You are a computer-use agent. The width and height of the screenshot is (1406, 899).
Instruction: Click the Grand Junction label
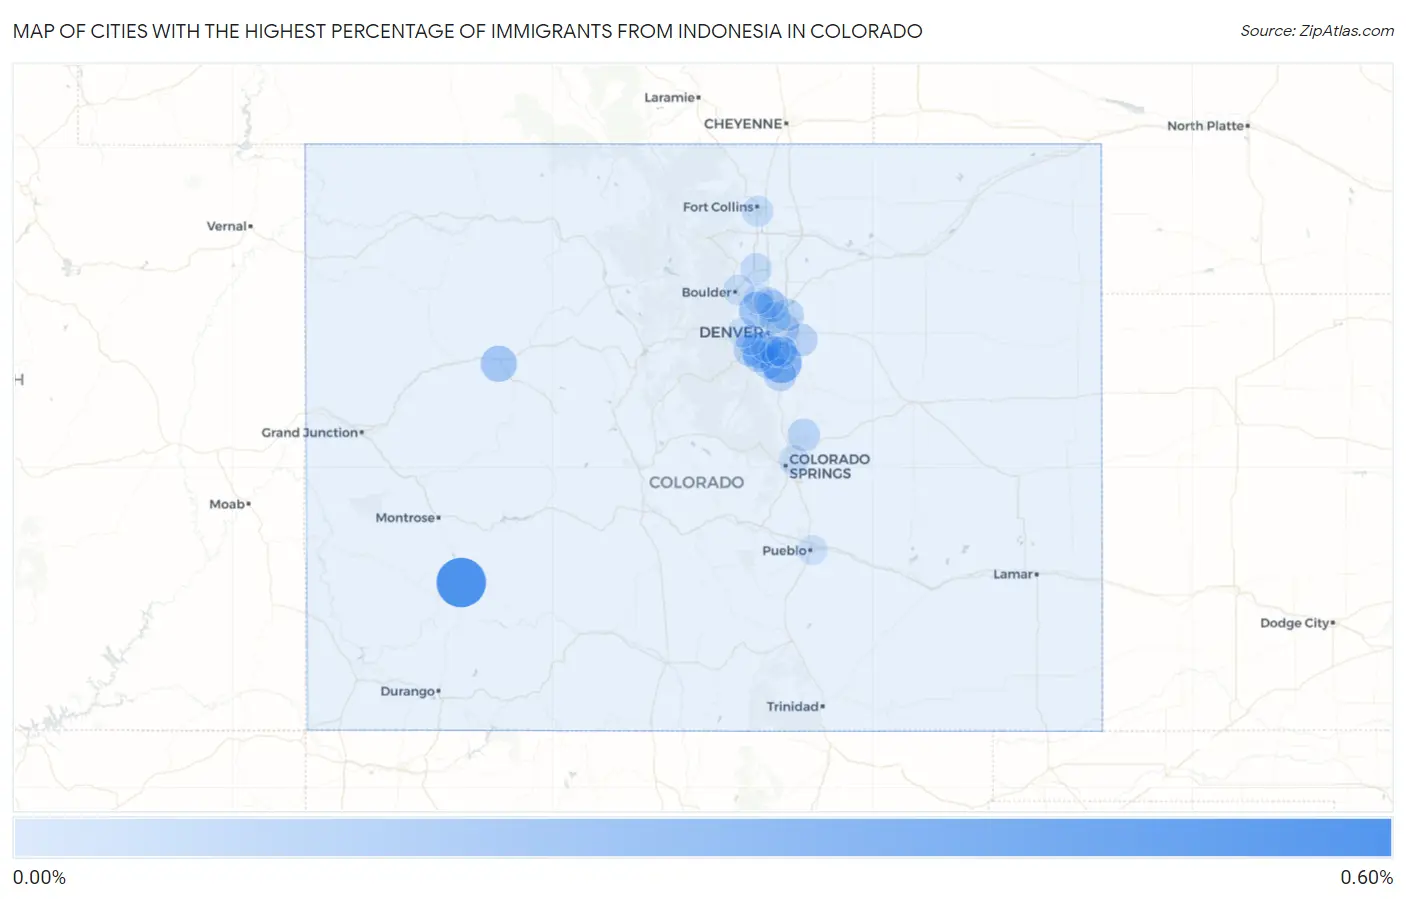pos(310,433)
